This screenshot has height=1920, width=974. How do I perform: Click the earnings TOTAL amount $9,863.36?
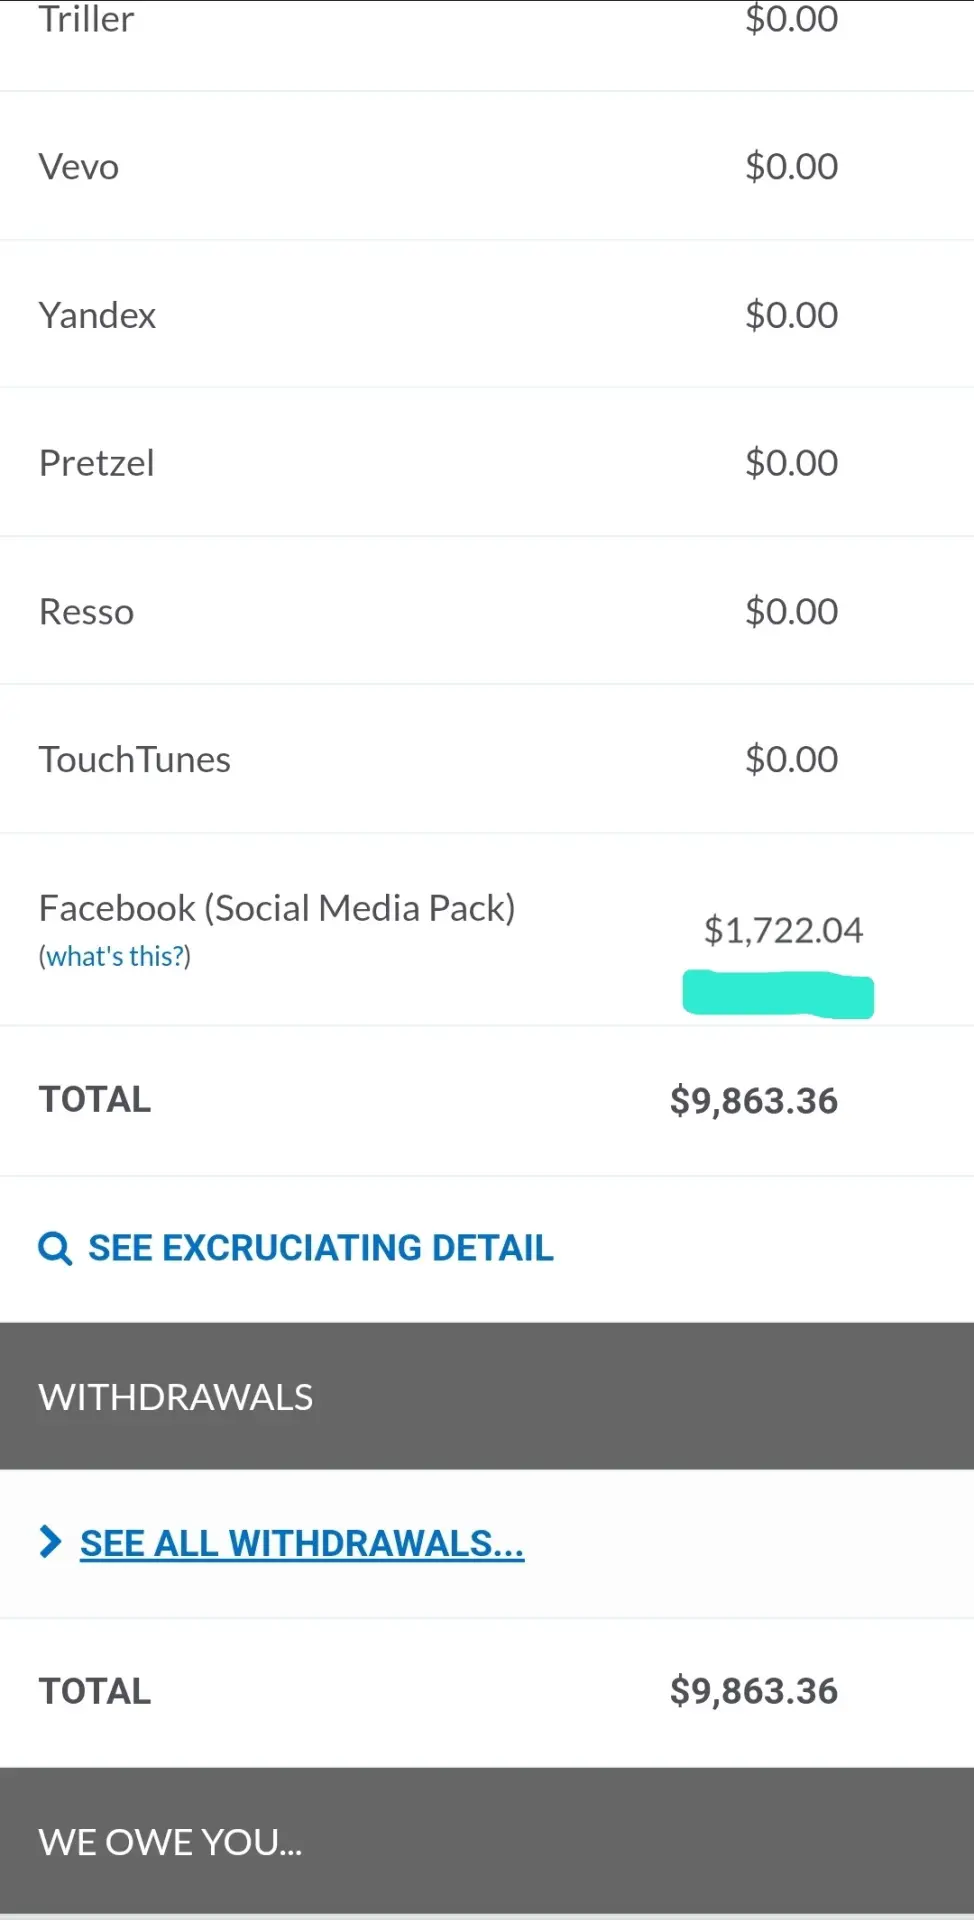tap(754, 1101)
